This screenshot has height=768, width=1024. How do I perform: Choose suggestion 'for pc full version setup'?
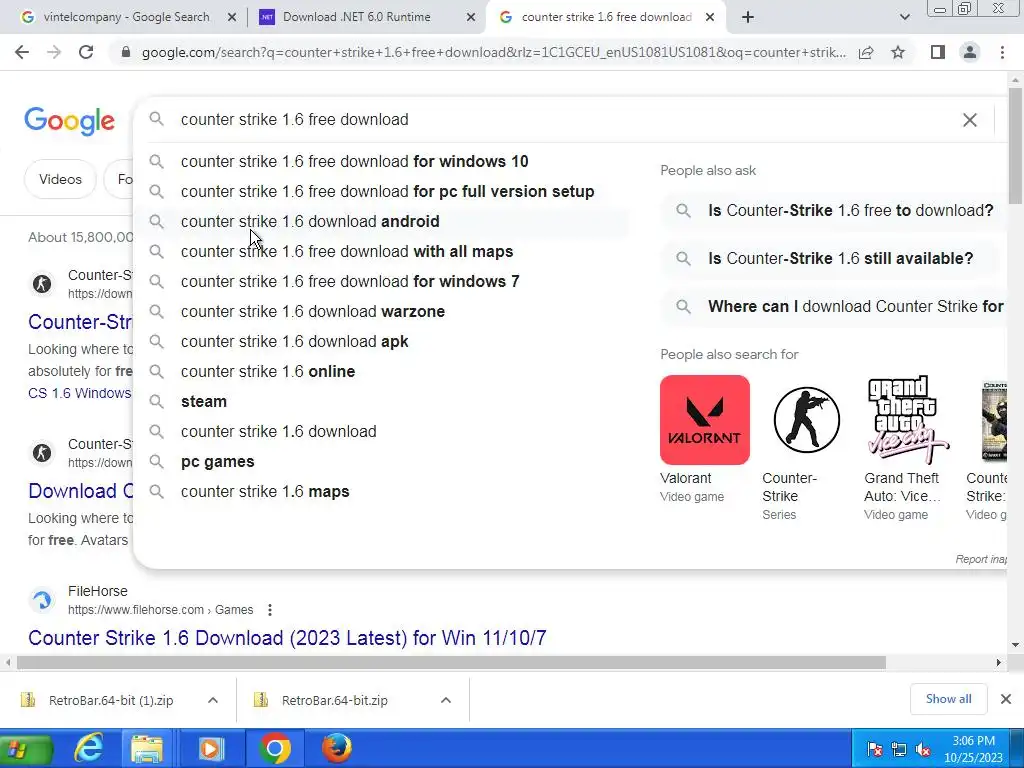(x=382, y=191)
